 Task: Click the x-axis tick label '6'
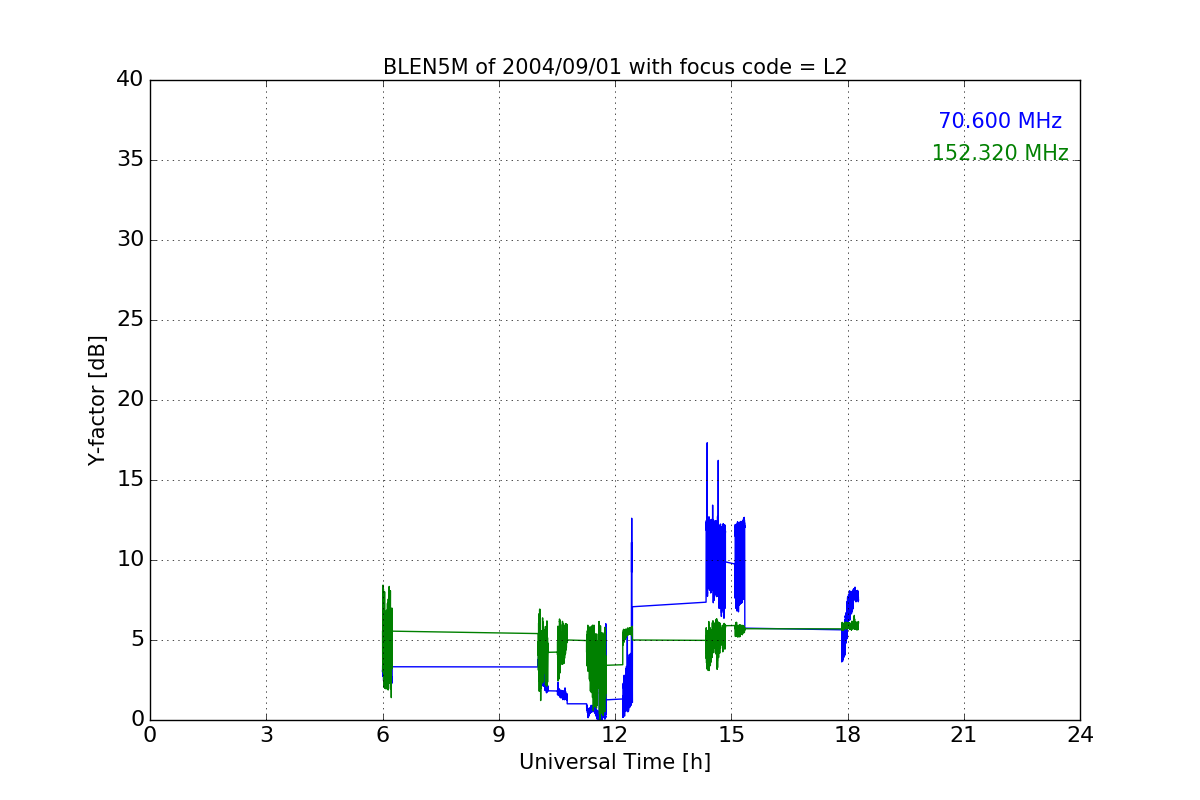[x=382, y=735]
